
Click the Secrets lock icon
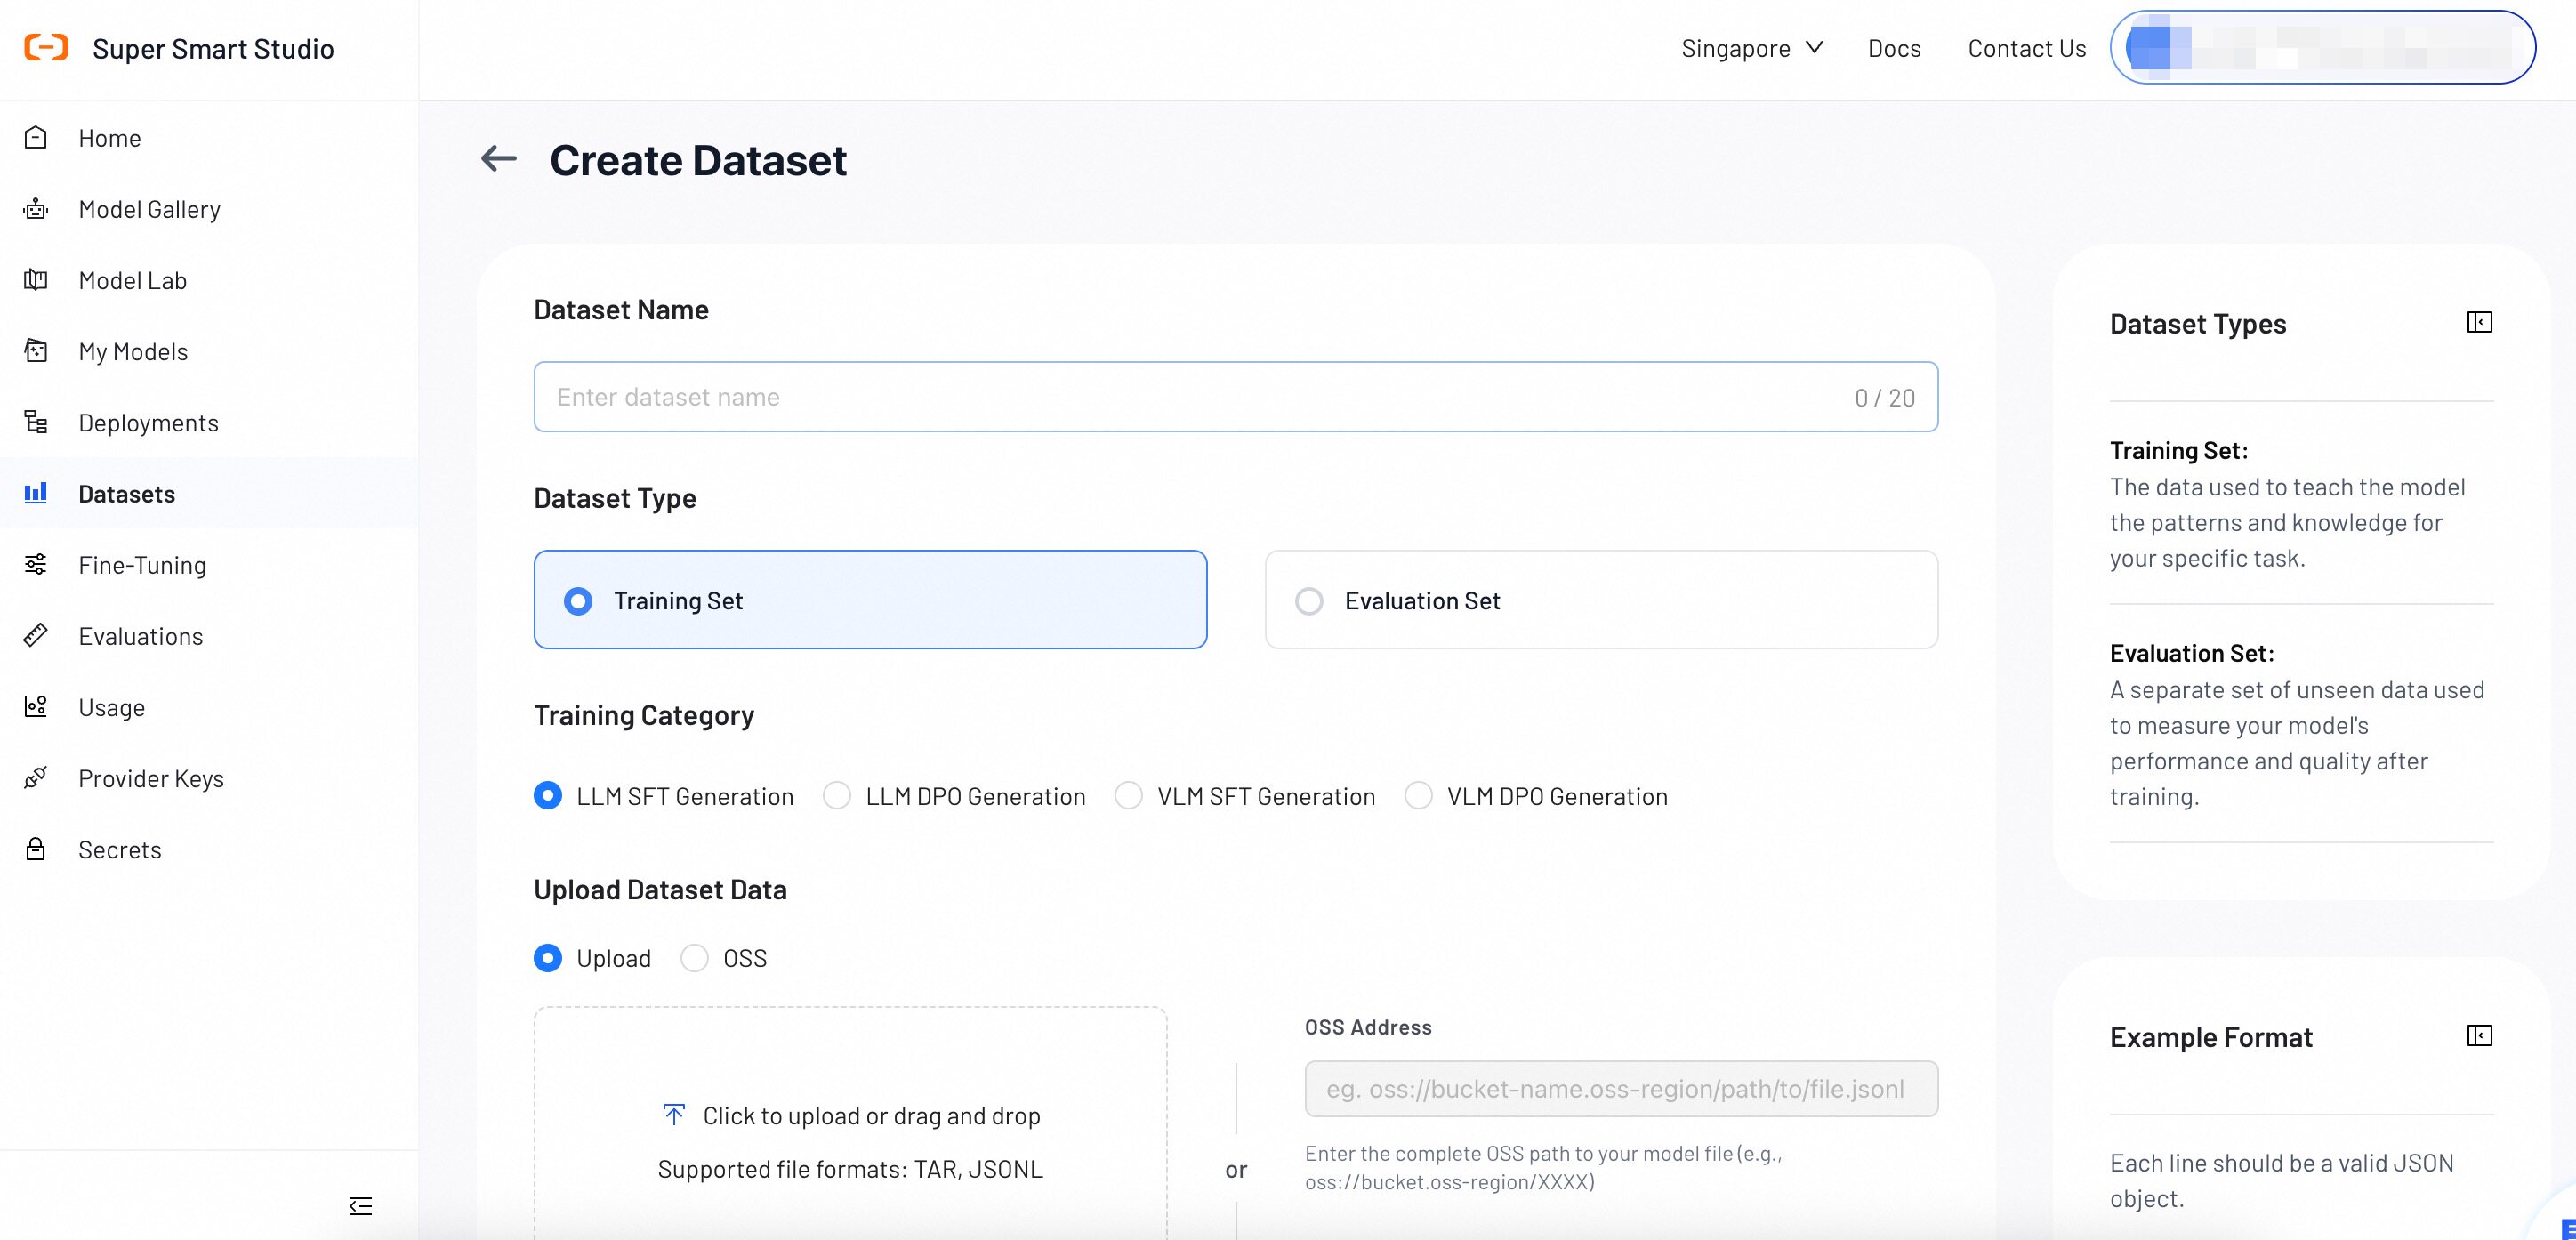[x=36, y=849]
